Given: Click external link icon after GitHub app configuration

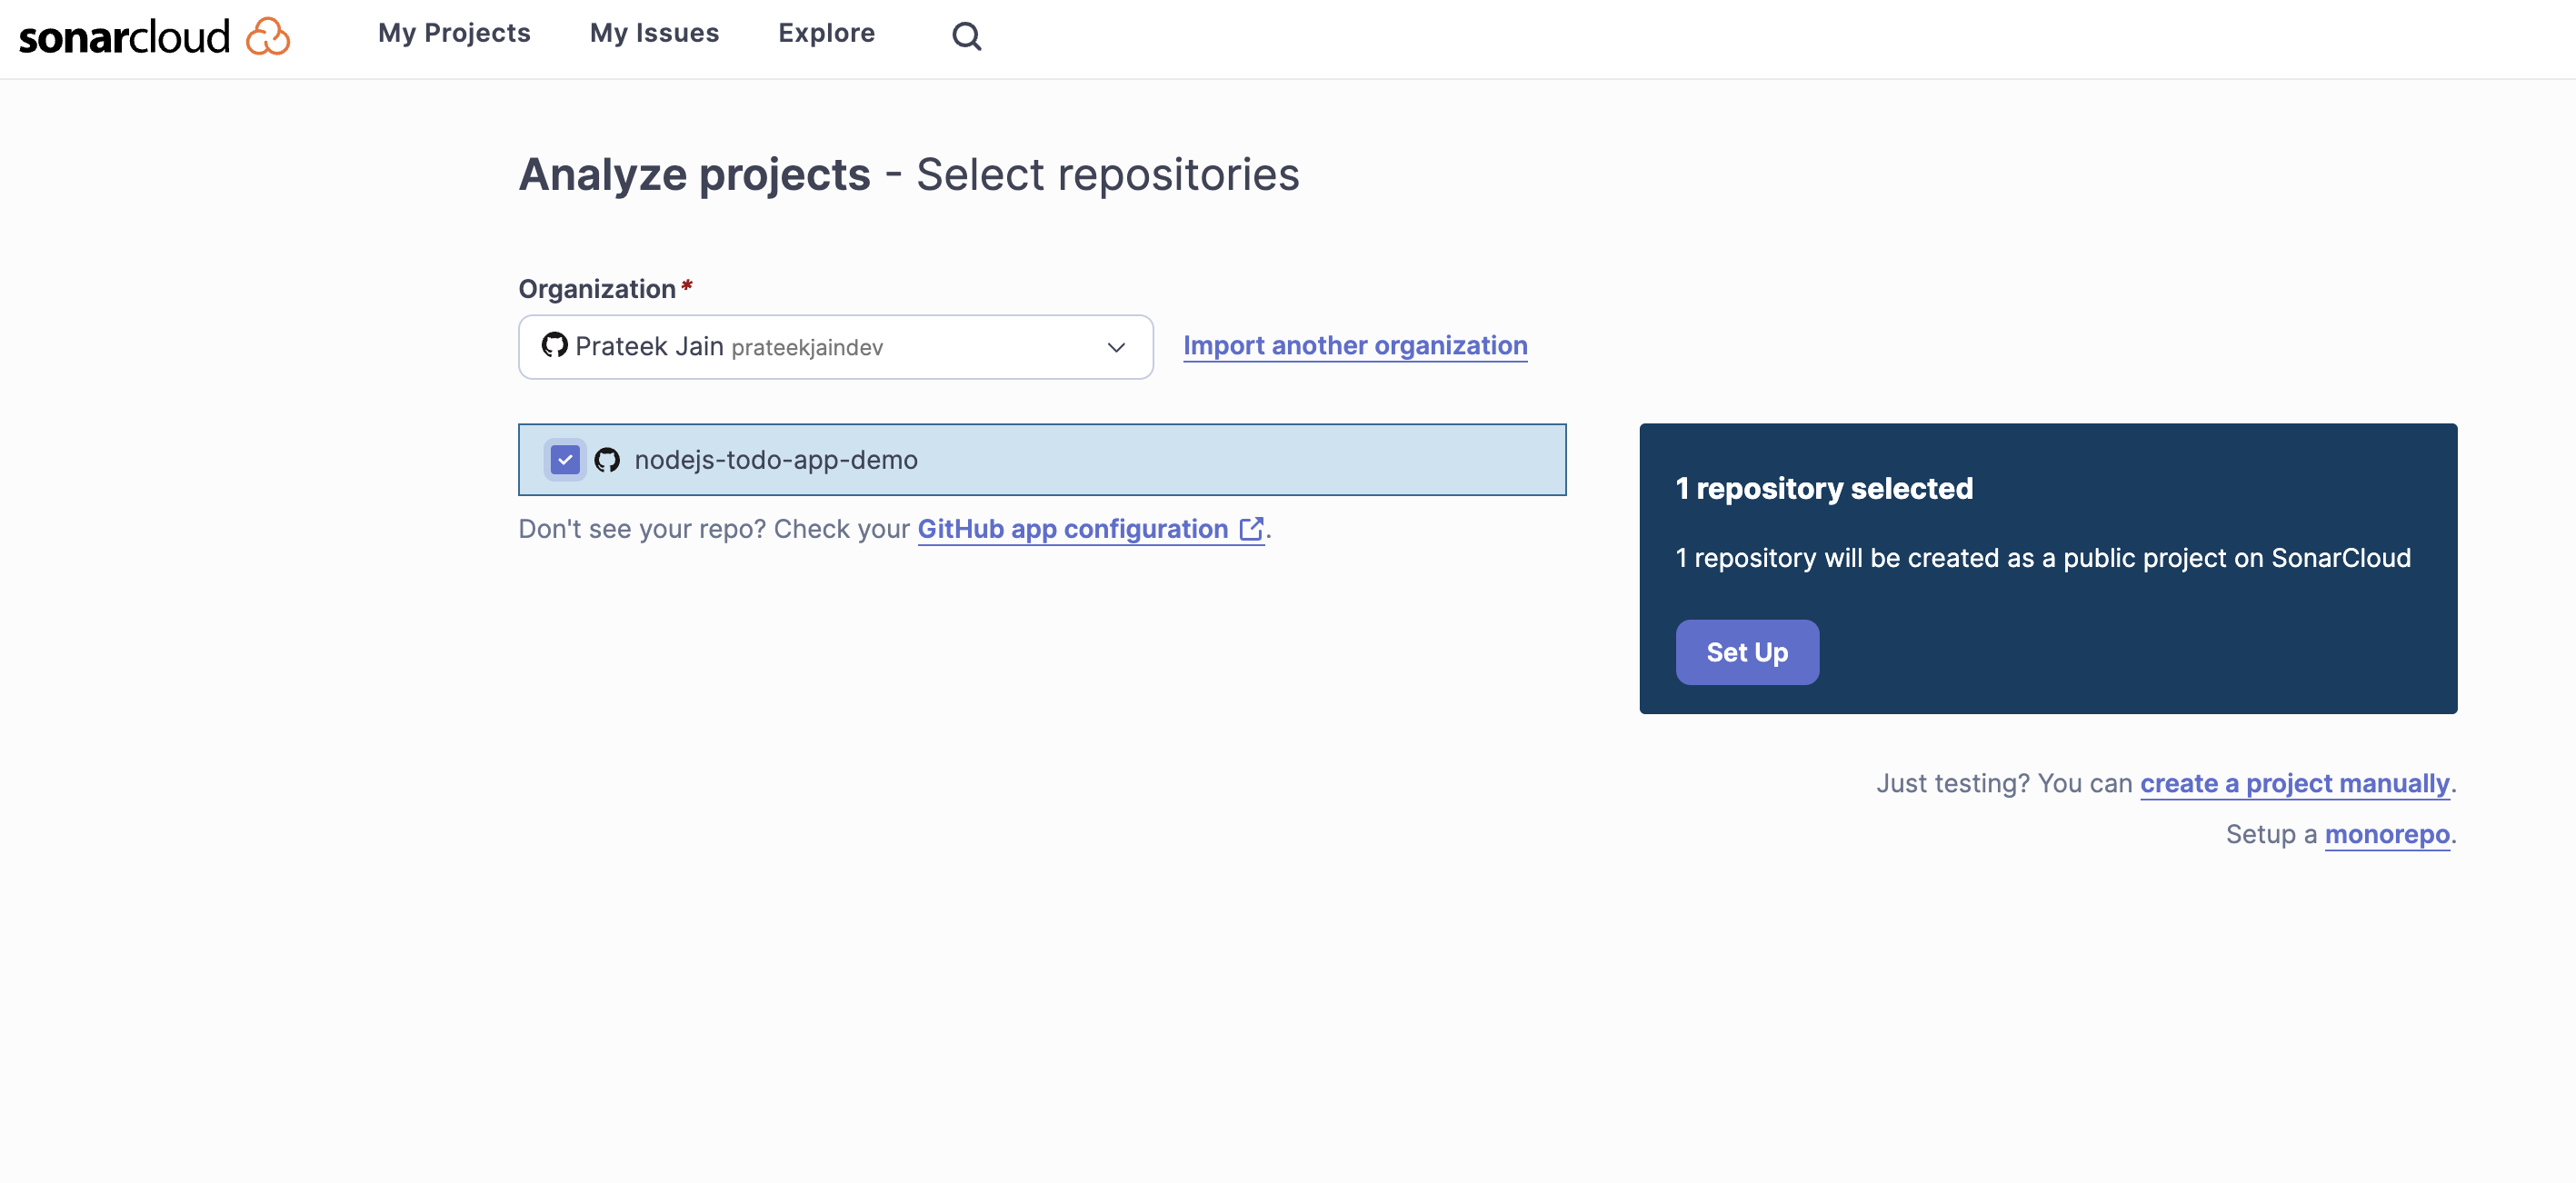Looking at the screenshot, I should click(x=1251, y=529).
